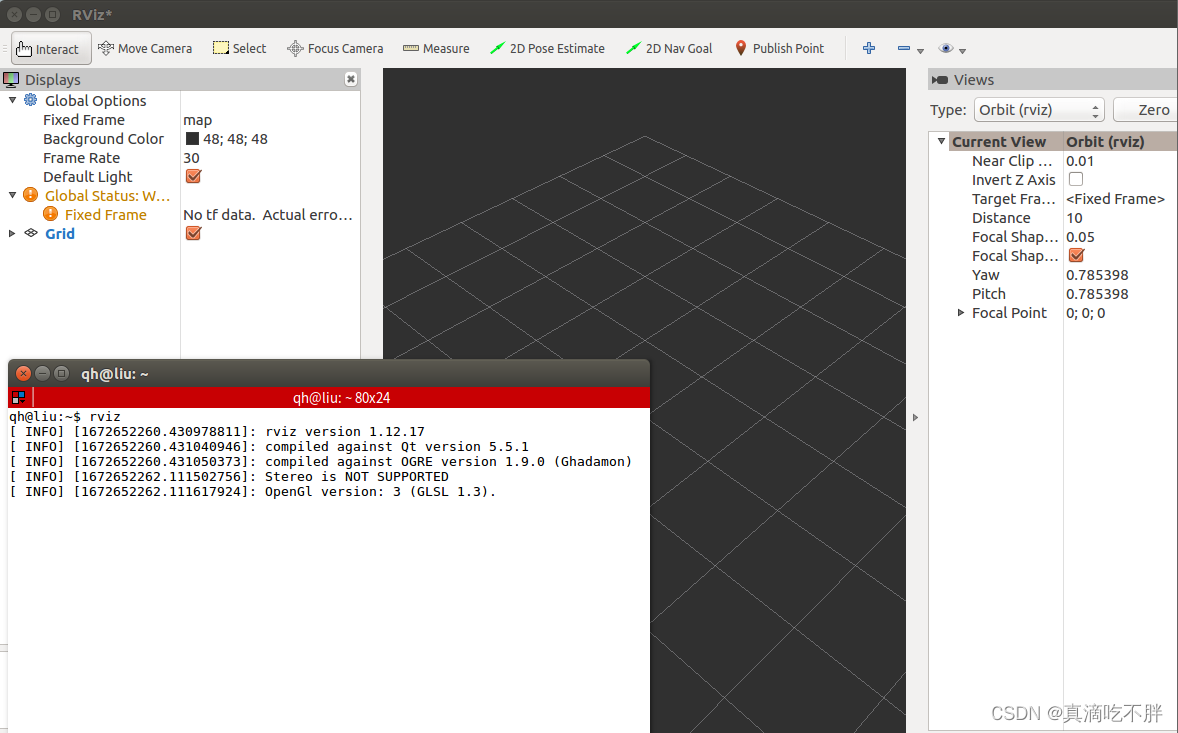Collapse the Current View tree item
Viewport: 1178px width, 733px height.
click(941, 141)
